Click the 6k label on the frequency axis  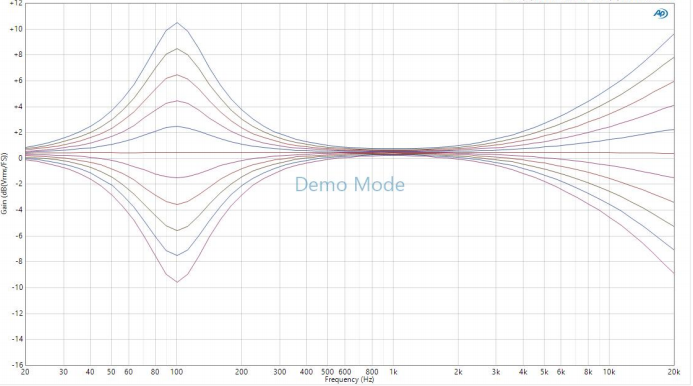click(561, 372)
